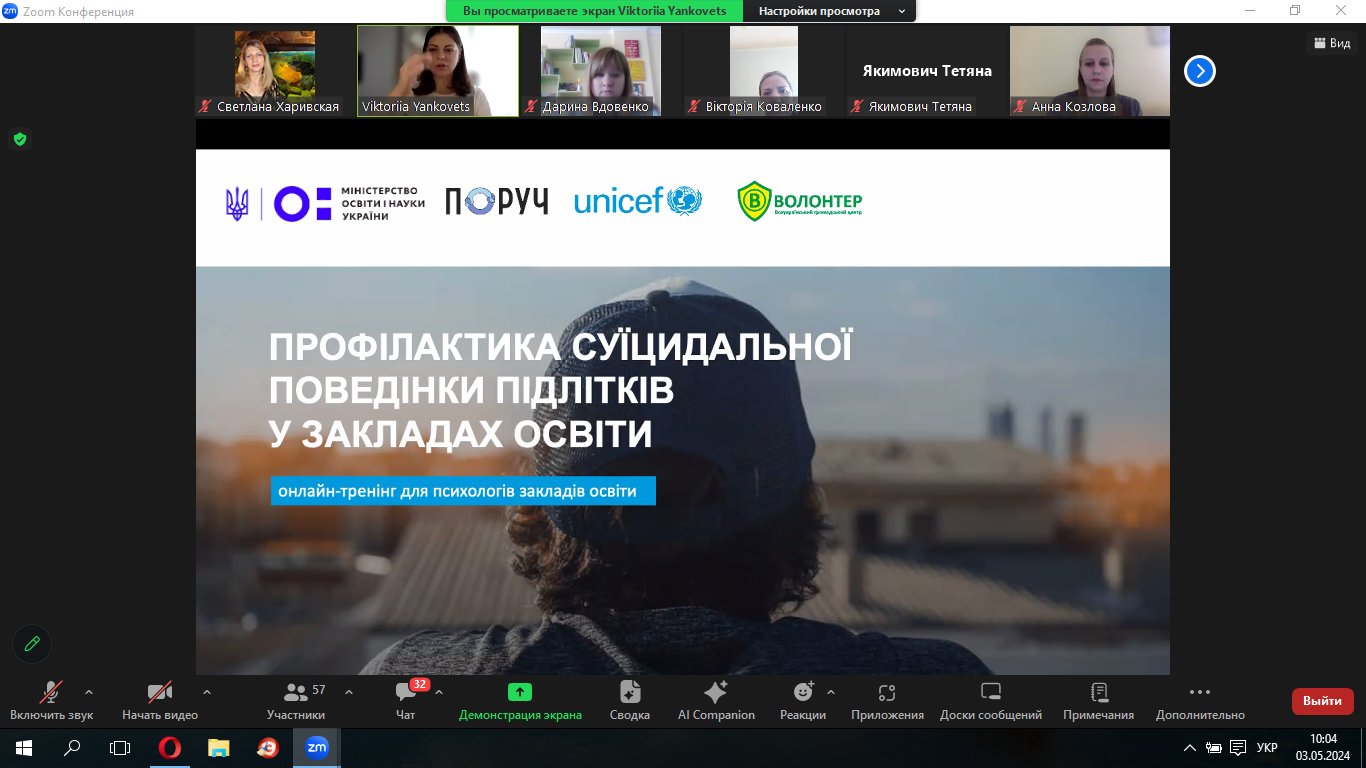Open Дополнительно more options menu
1366x768 pixels.
1200,692
